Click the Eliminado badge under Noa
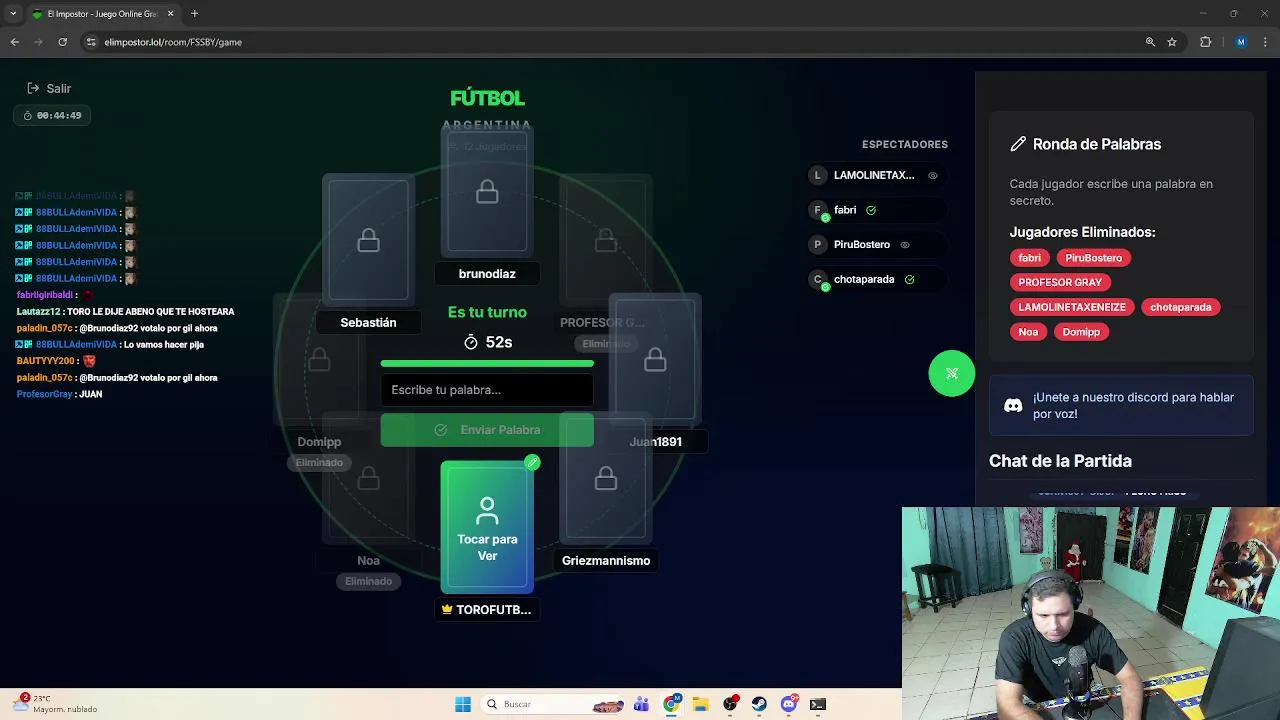 tap(368, 581)
